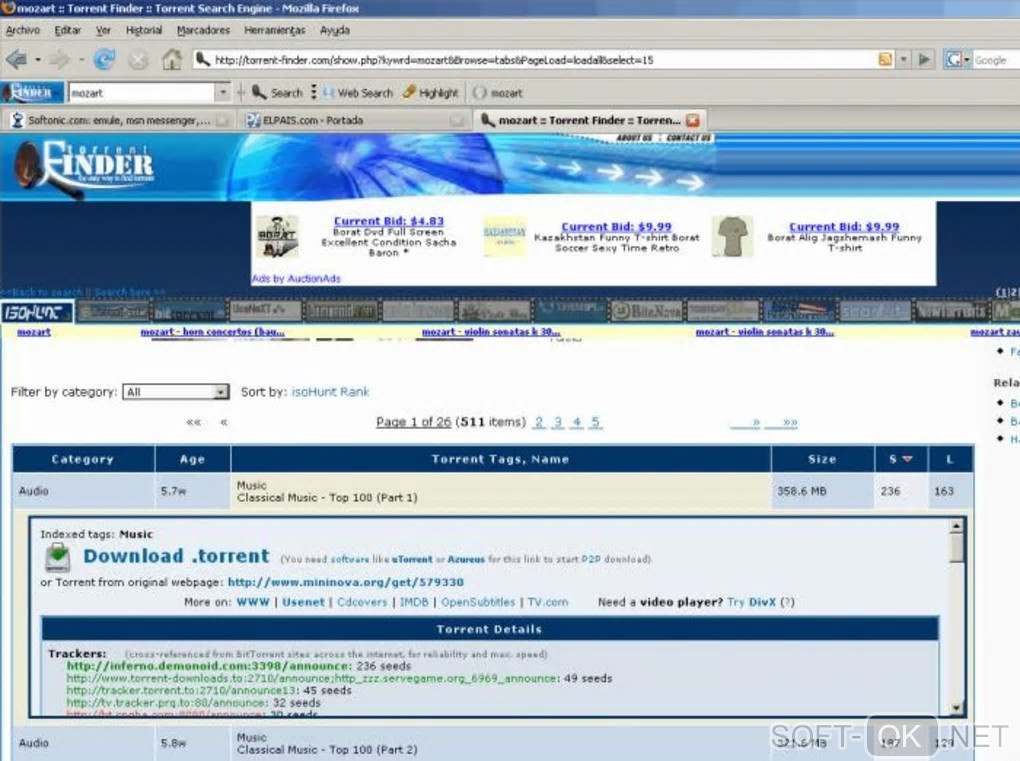The image size is (1020, 761).
Task: Click the Forward navigation arrow
Action: [59, 60]
